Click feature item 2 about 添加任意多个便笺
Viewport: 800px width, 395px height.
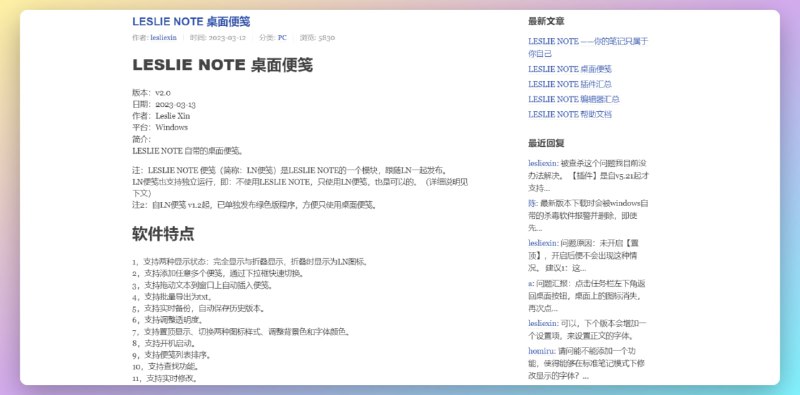point(219,274)
